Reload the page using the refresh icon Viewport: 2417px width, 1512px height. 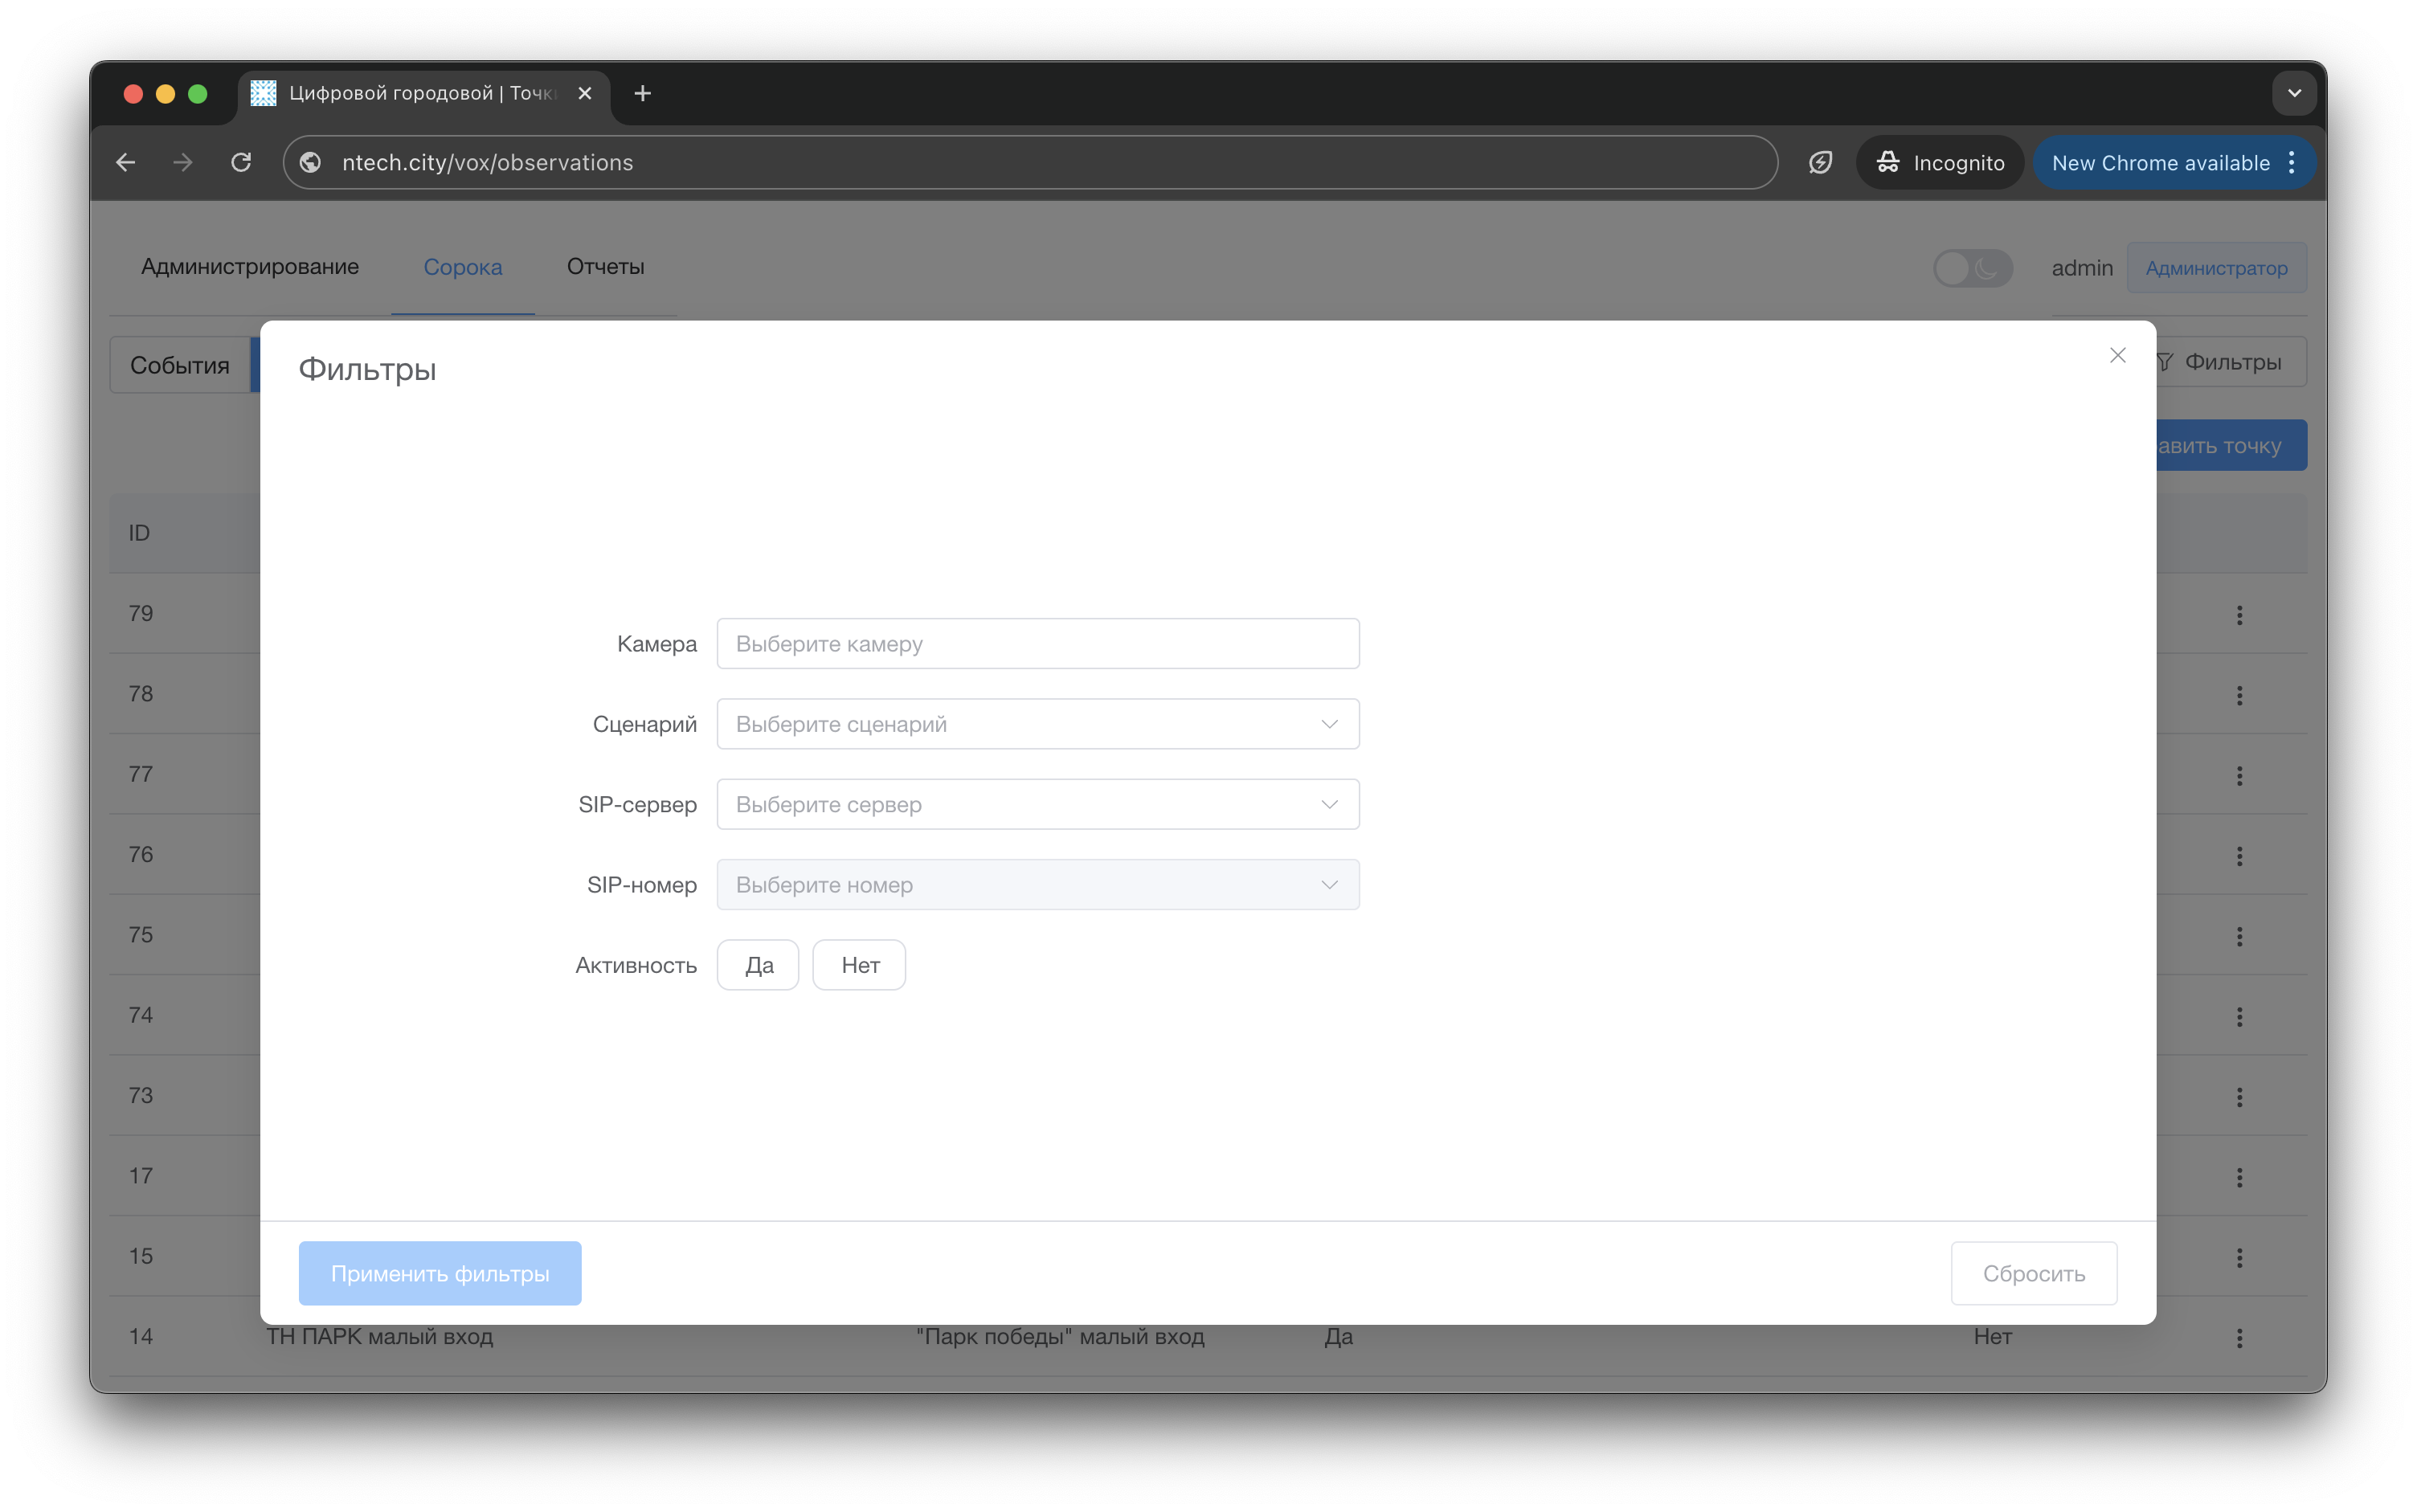(241, 162)
